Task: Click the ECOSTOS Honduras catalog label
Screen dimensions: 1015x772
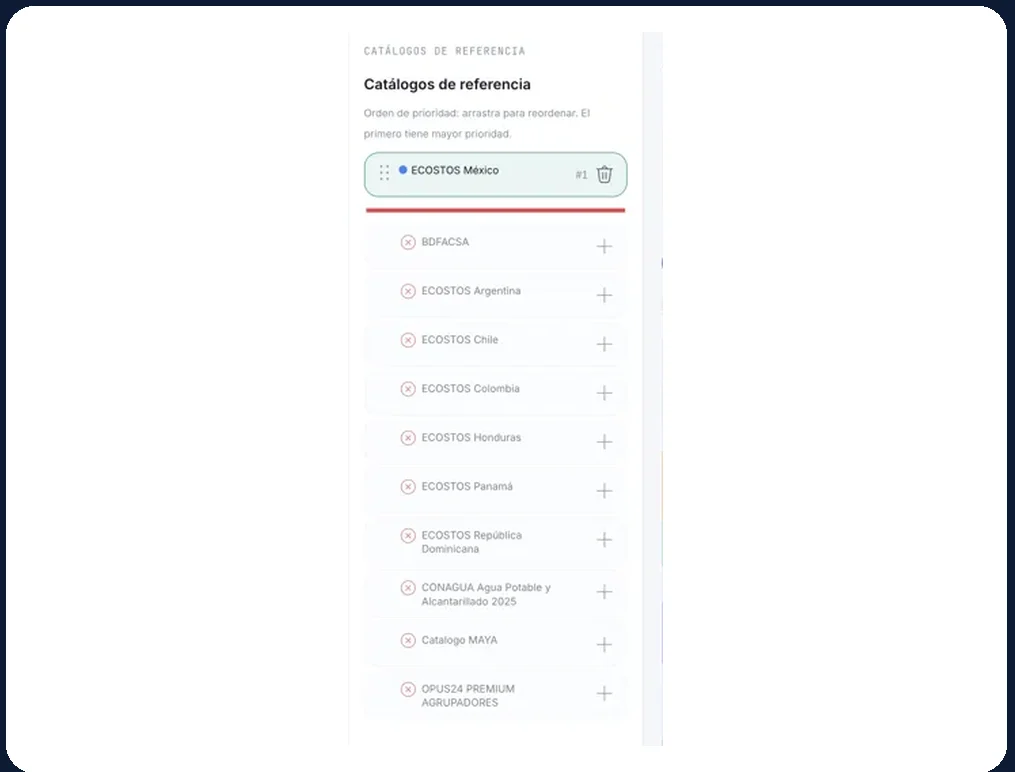Action: click(471, 437)
